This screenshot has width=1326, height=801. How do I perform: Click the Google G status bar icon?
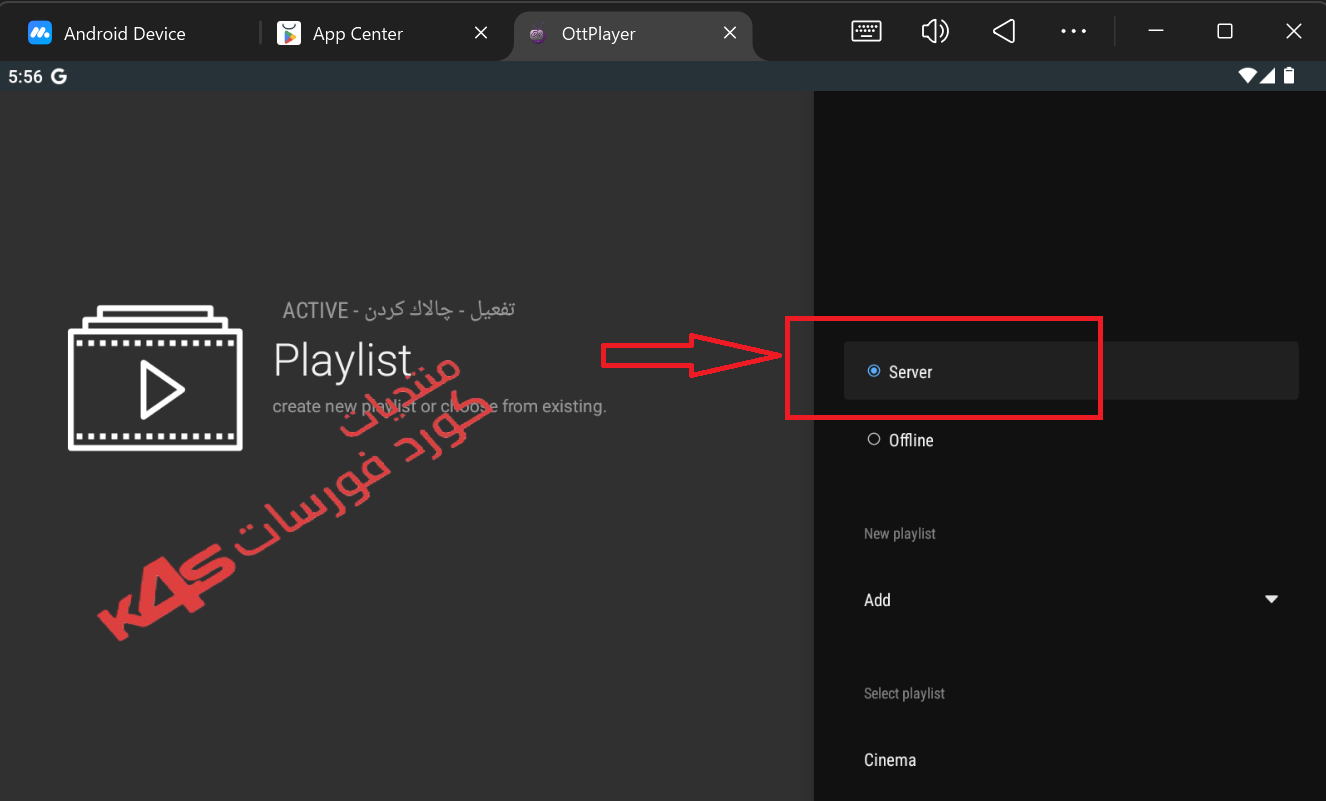59,76
